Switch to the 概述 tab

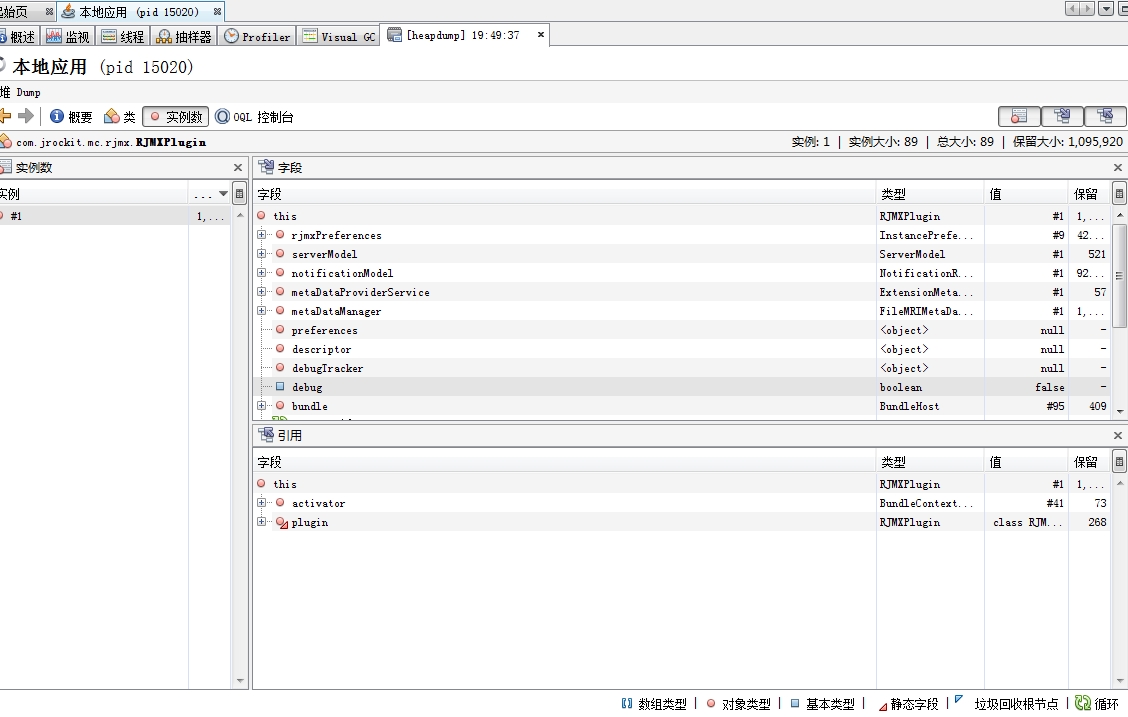pos(17,37)
